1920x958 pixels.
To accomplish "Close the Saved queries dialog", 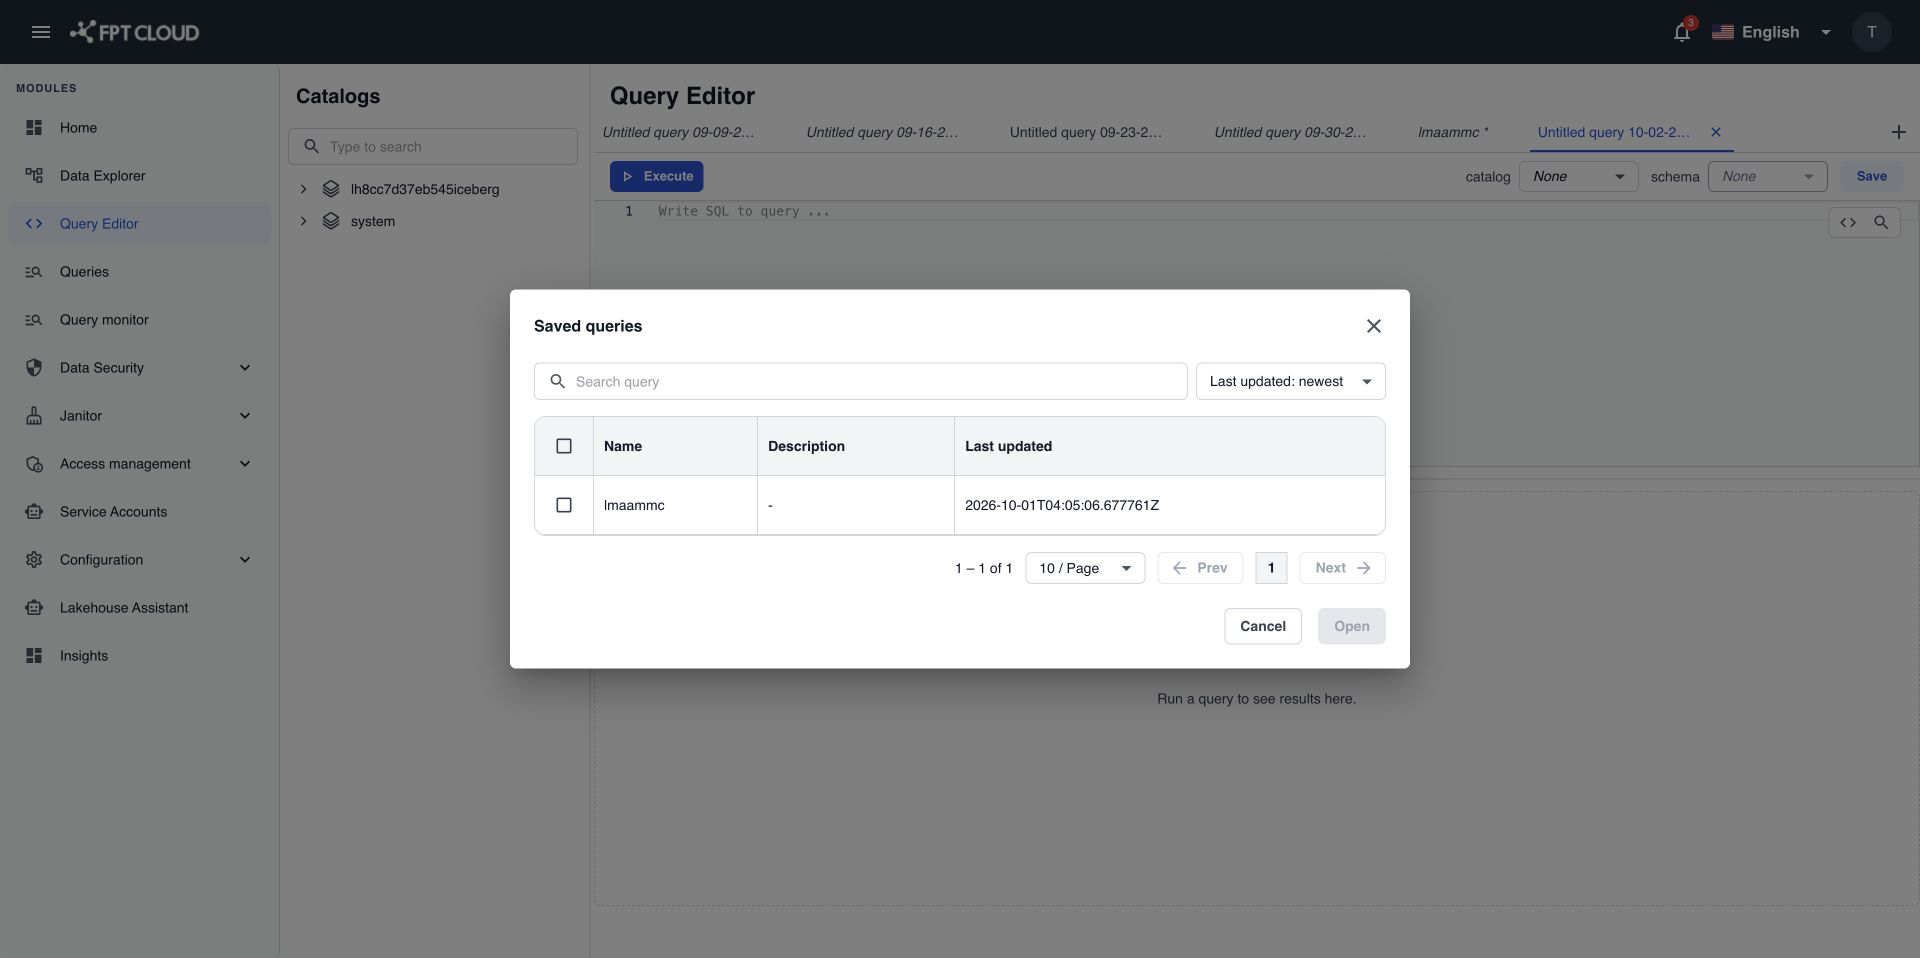I will (1373, 326).
